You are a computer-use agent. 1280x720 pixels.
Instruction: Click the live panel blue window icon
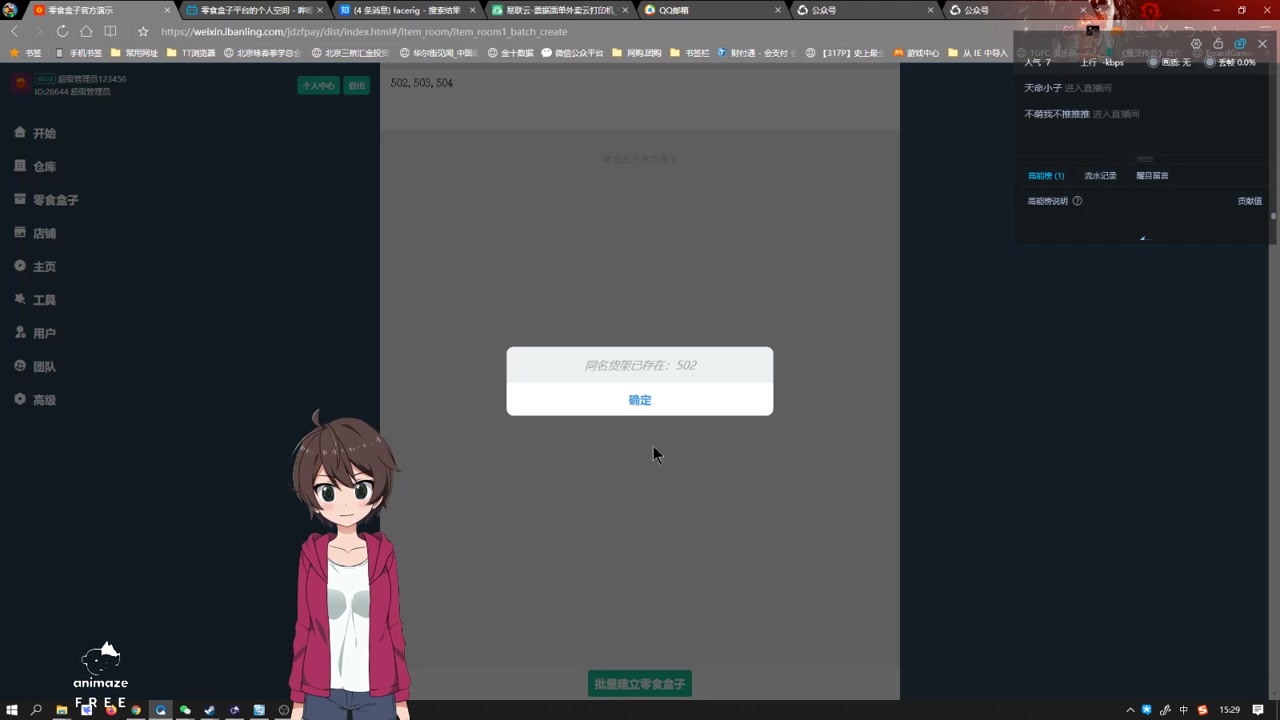coord(1240,44)
